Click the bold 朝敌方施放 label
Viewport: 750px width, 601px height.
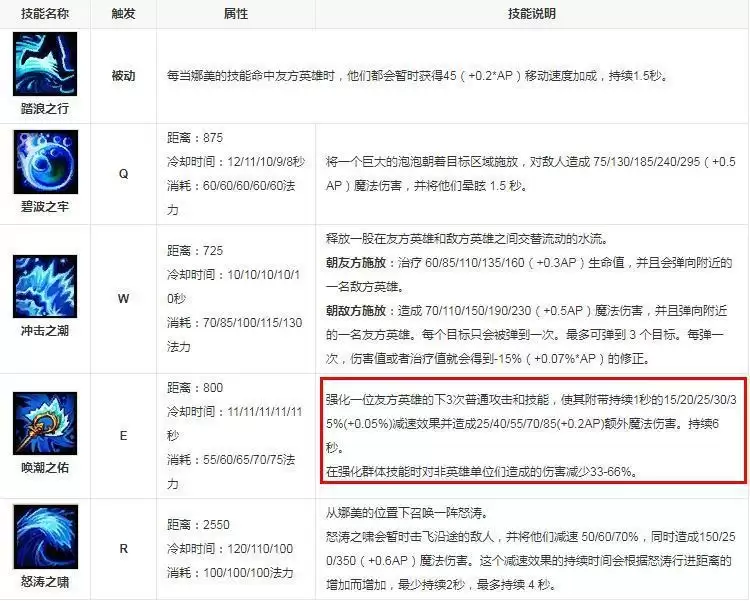(x=356, y=311)
